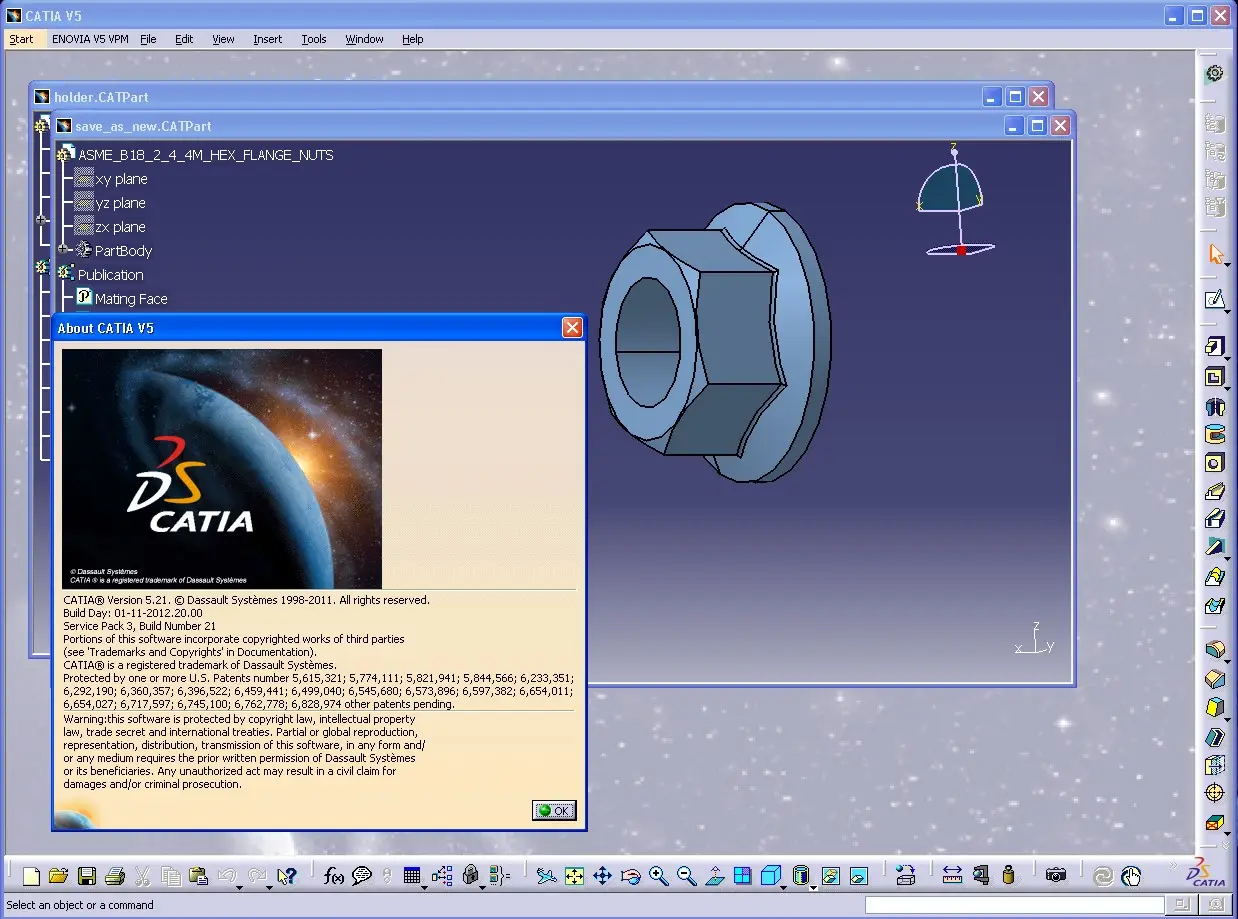Open the Shading mode dropdown arrow
This screenshot has height=919, width=1238.
813,887
